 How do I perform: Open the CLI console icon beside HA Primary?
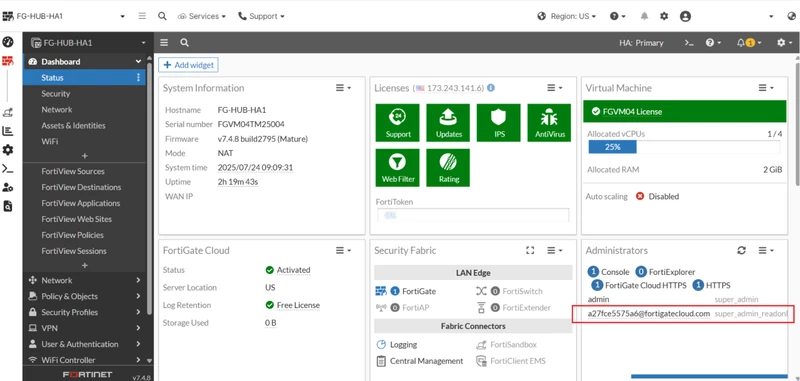[x=689, y=43]
